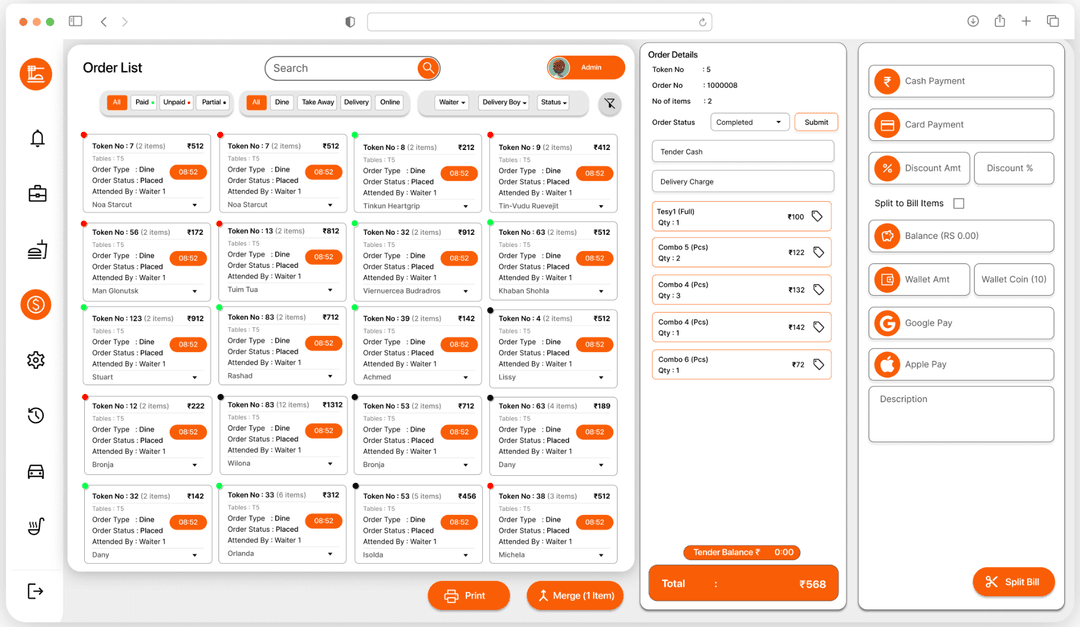Click the clear filter funnel icon
The height and width of the screenshot is (627, 1080).
point(609,103)
